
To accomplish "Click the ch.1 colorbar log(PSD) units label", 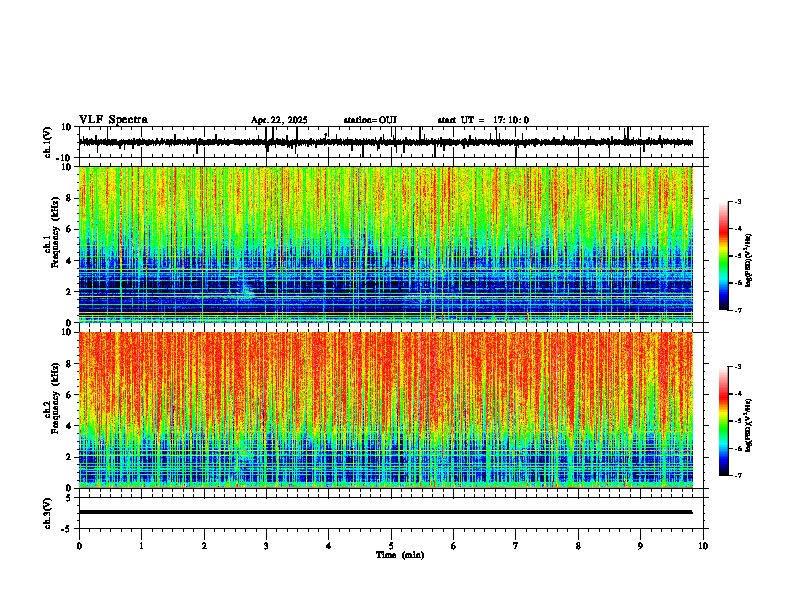I will coord(748,260).
